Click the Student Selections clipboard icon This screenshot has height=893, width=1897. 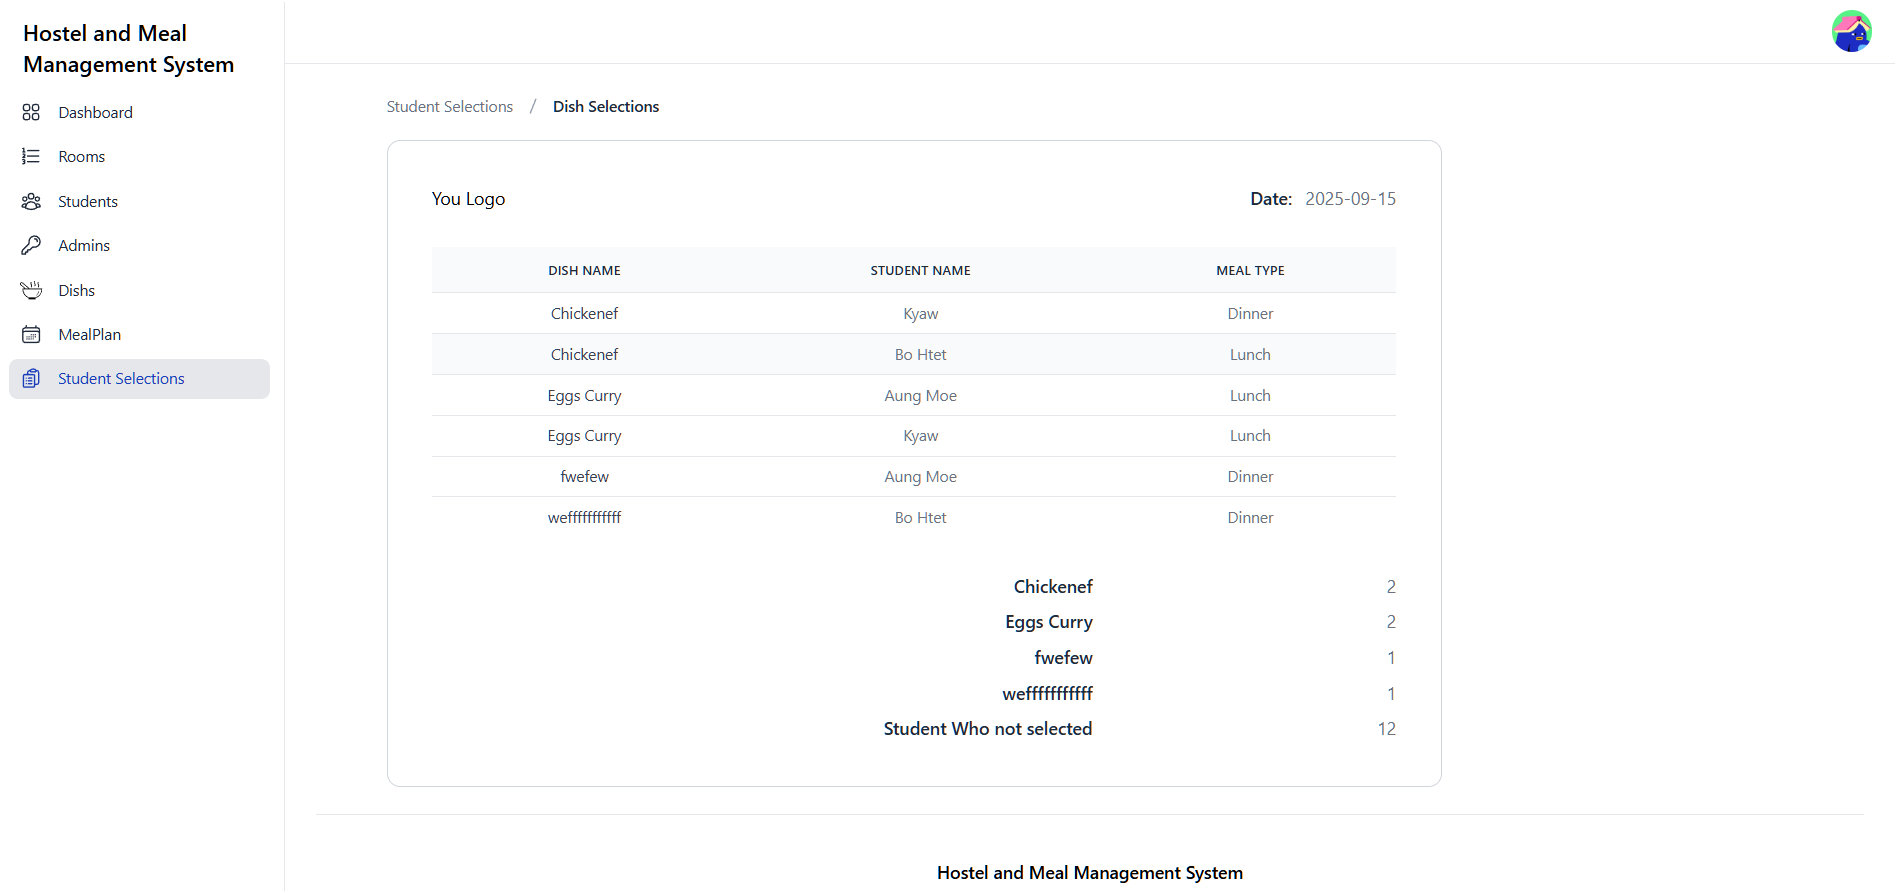tap(31, 378)
